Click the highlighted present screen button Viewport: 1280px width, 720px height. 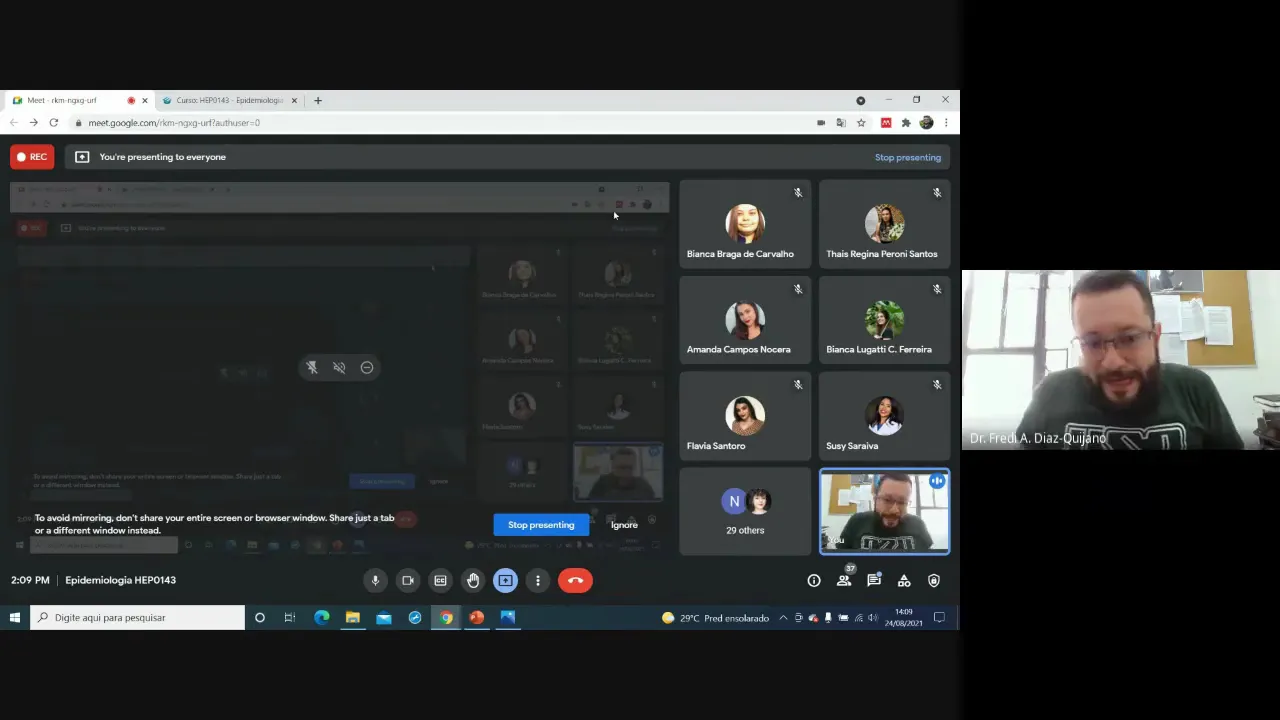tap(505, 580)
